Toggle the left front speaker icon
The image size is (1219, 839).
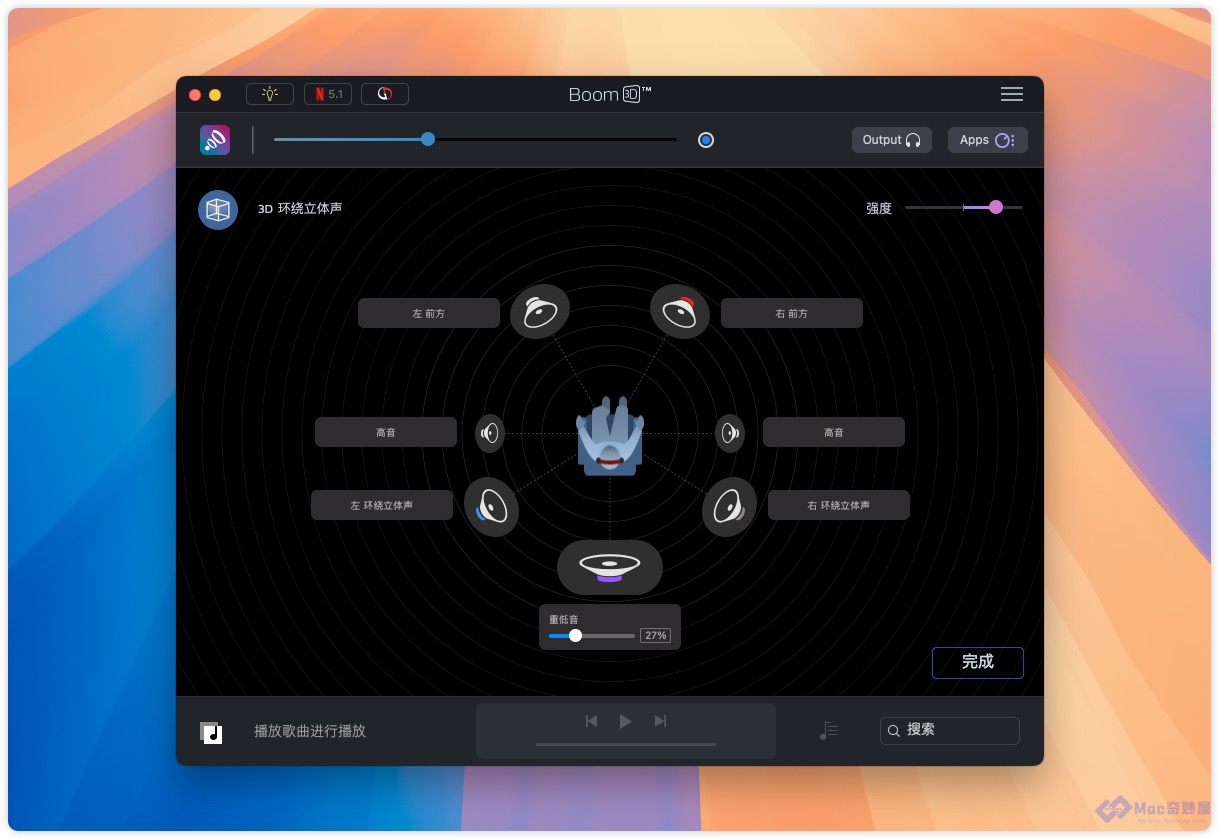540,312
